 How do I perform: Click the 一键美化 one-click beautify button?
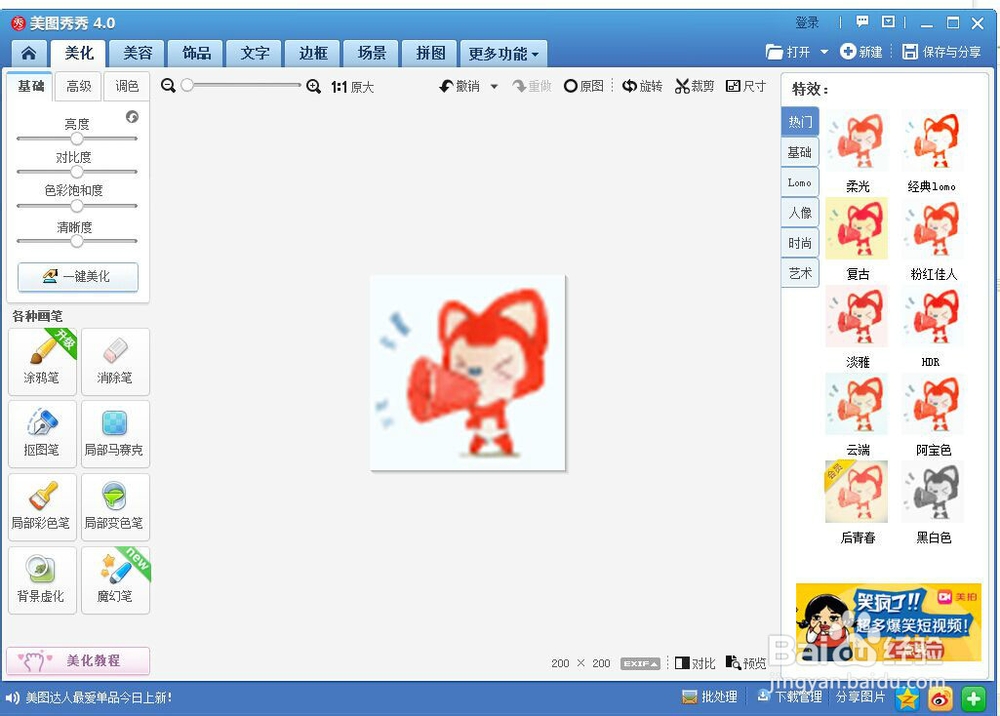click(x=78, y=277)
